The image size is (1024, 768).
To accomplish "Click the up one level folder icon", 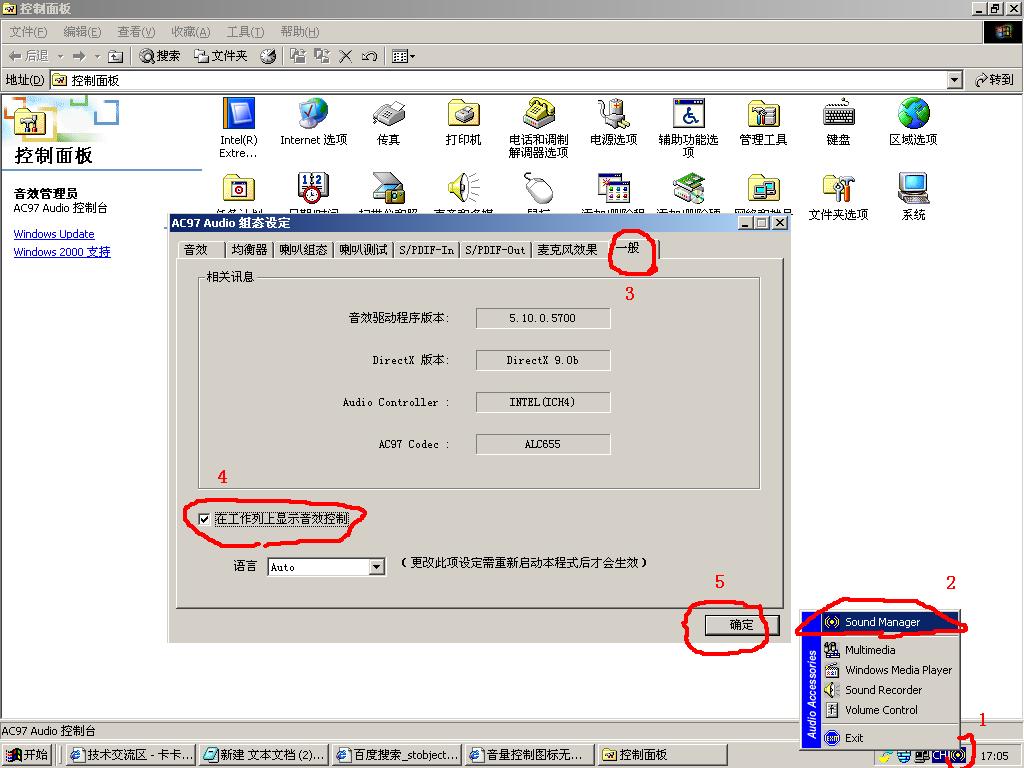I will [x=116, y=56].
